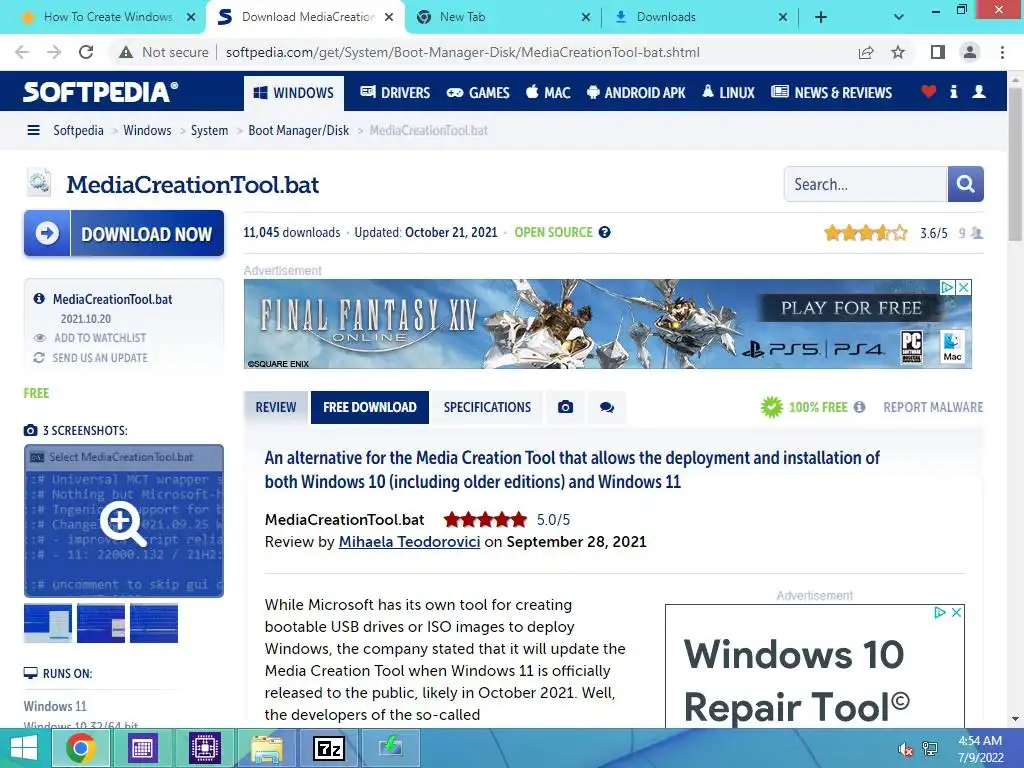Click the Windows breadcrumb link
This screenshot has width=1024, height=768.
tap(147, 131)
